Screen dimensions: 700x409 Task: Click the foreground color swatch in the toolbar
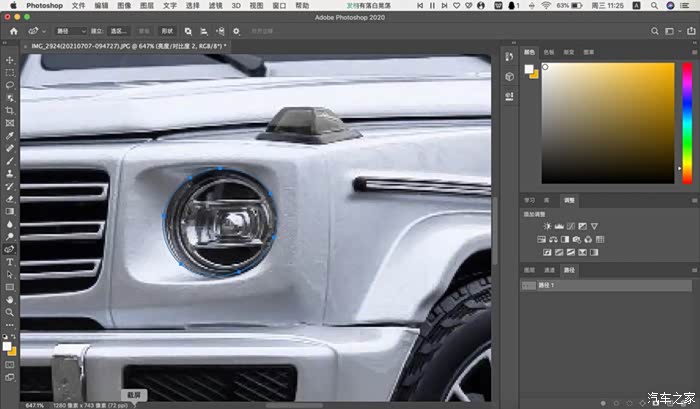(7, 346)
